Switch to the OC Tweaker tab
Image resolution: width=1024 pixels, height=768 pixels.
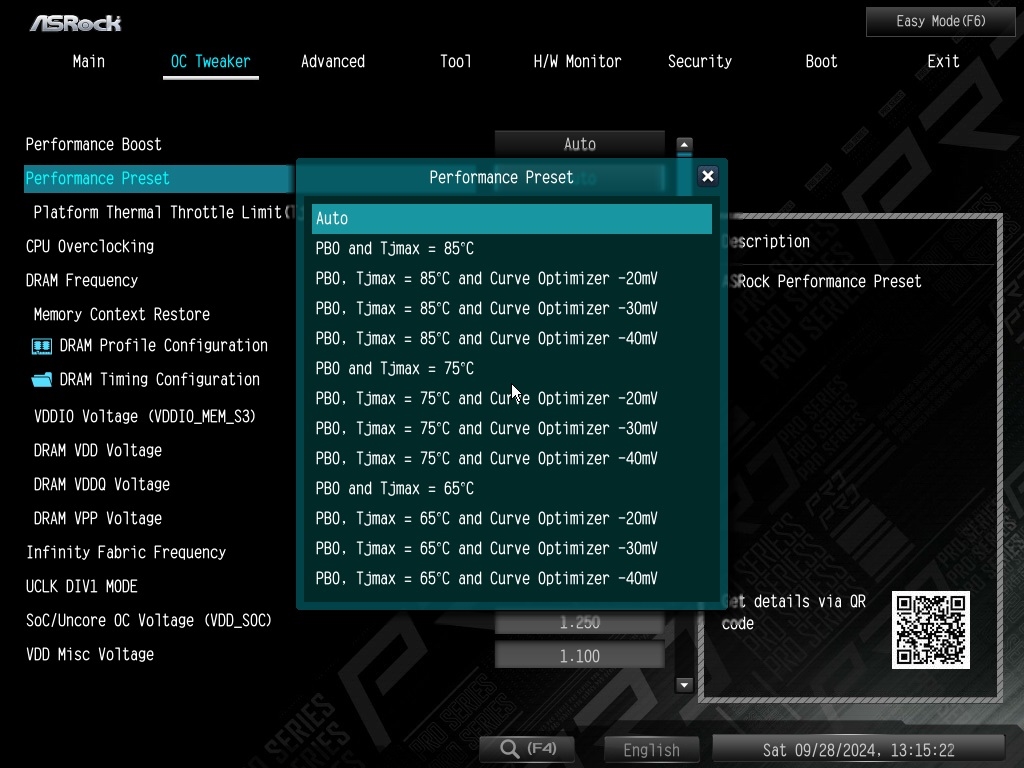[210, 61]
